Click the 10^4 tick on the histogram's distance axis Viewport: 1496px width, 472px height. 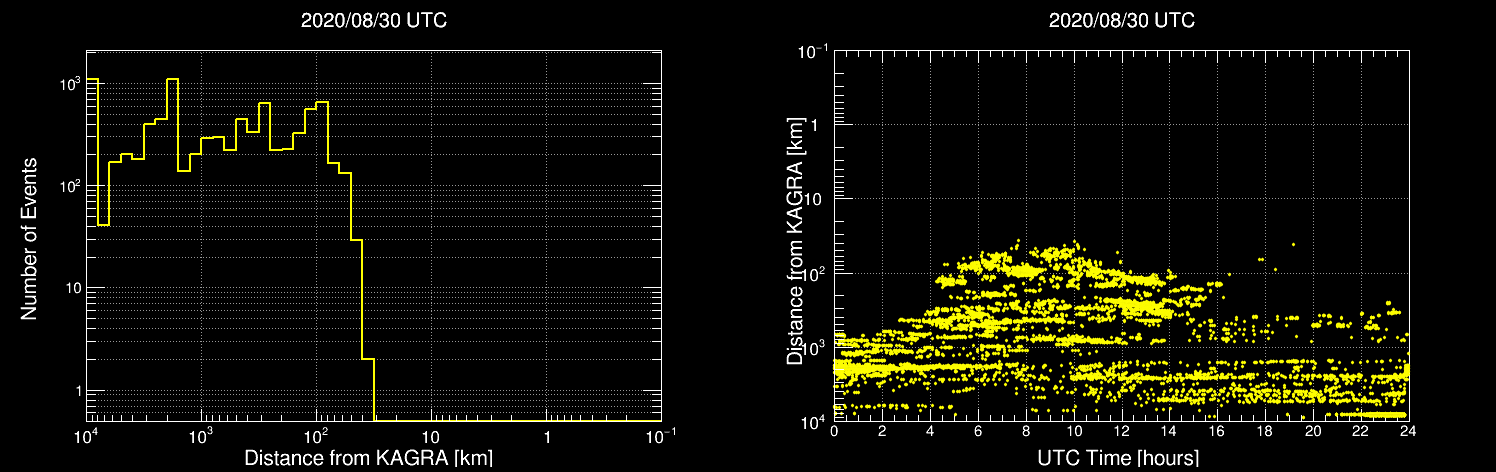pos(86,435)
